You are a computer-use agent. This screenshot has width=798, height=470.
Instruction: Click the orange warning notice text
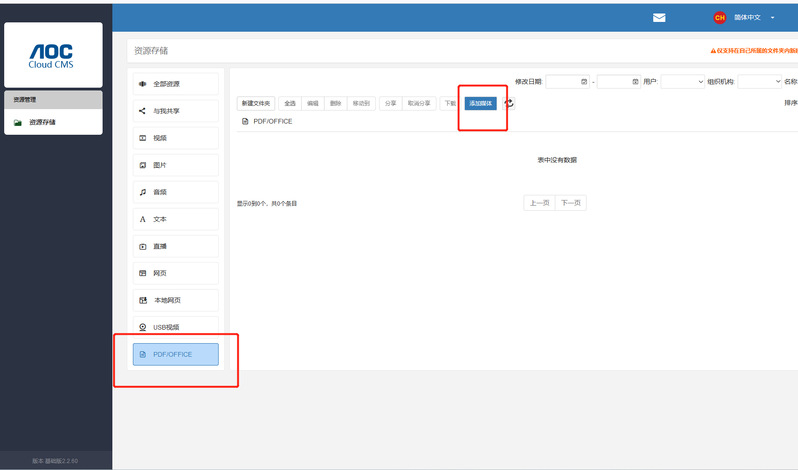pyautogui.click(x=755, y=51)
